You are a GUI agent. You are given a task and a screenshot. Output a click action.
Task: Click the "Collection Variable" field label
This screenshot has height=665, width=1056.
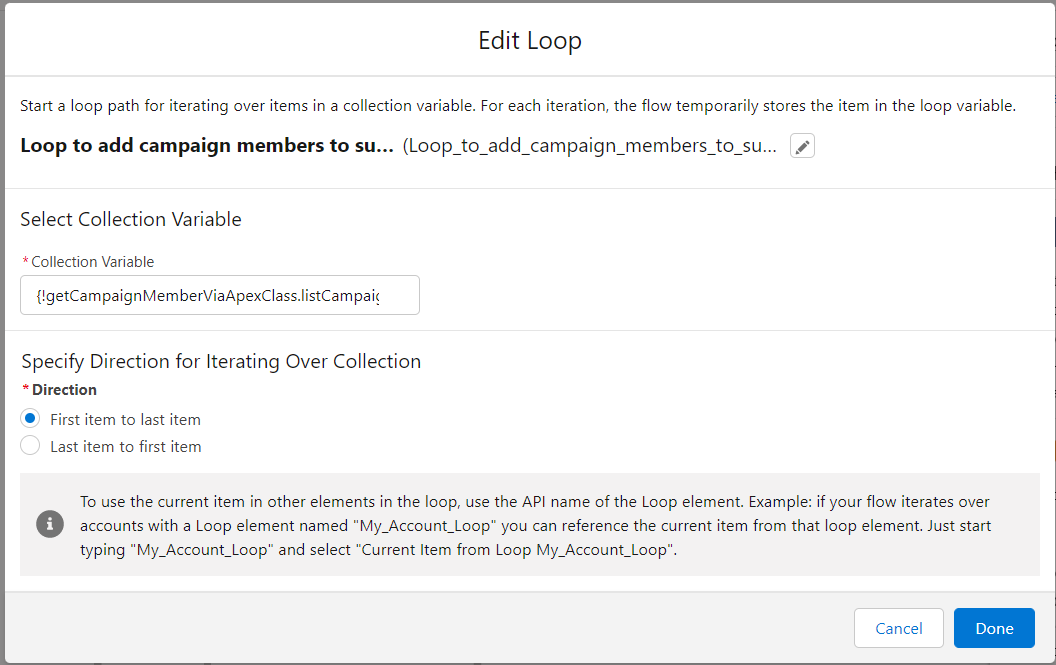point(92,261)
